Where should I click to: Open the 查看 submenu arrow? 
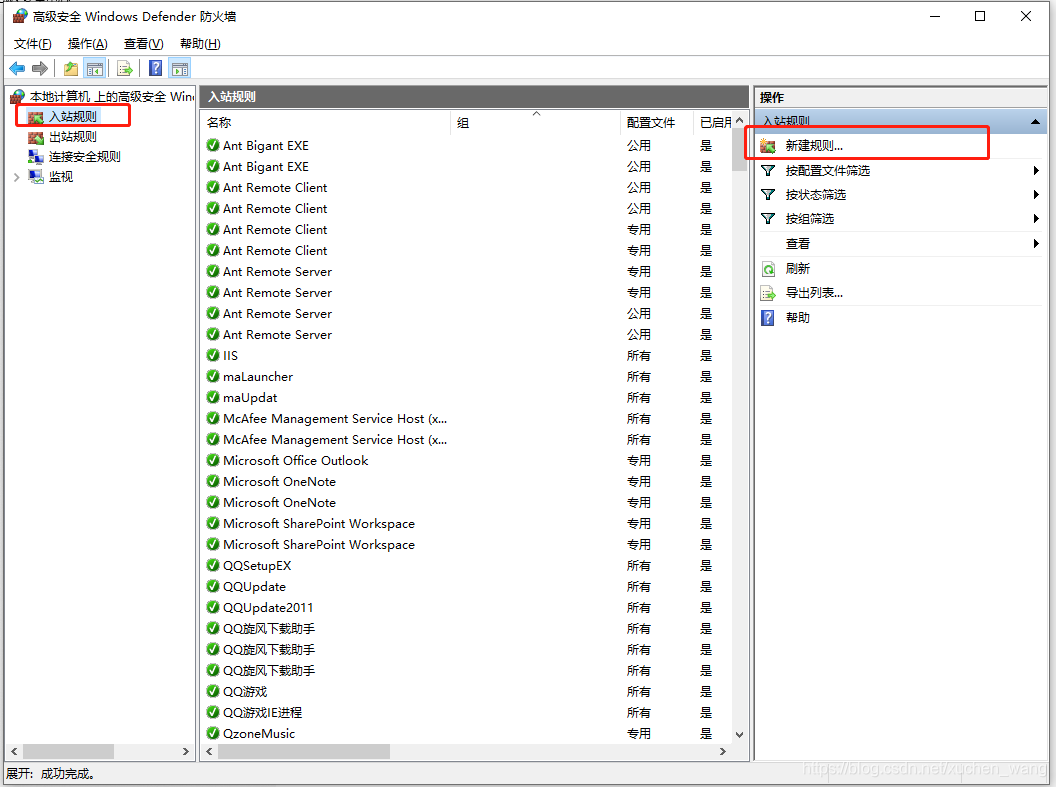point(1036,244)
